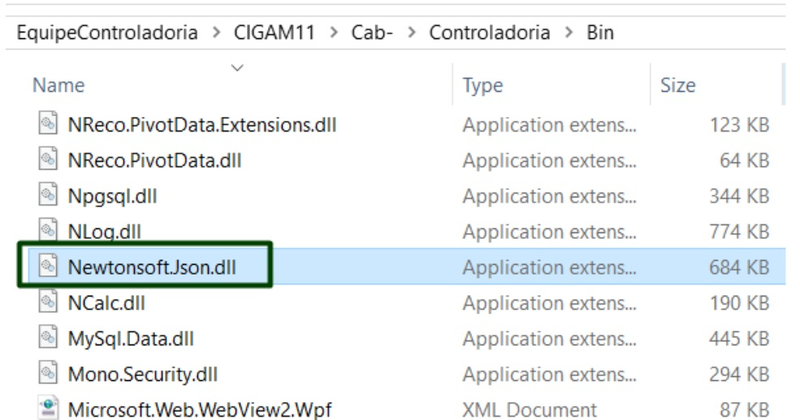Click the Npgsql.dll file icon

click(x=48, y=195)
